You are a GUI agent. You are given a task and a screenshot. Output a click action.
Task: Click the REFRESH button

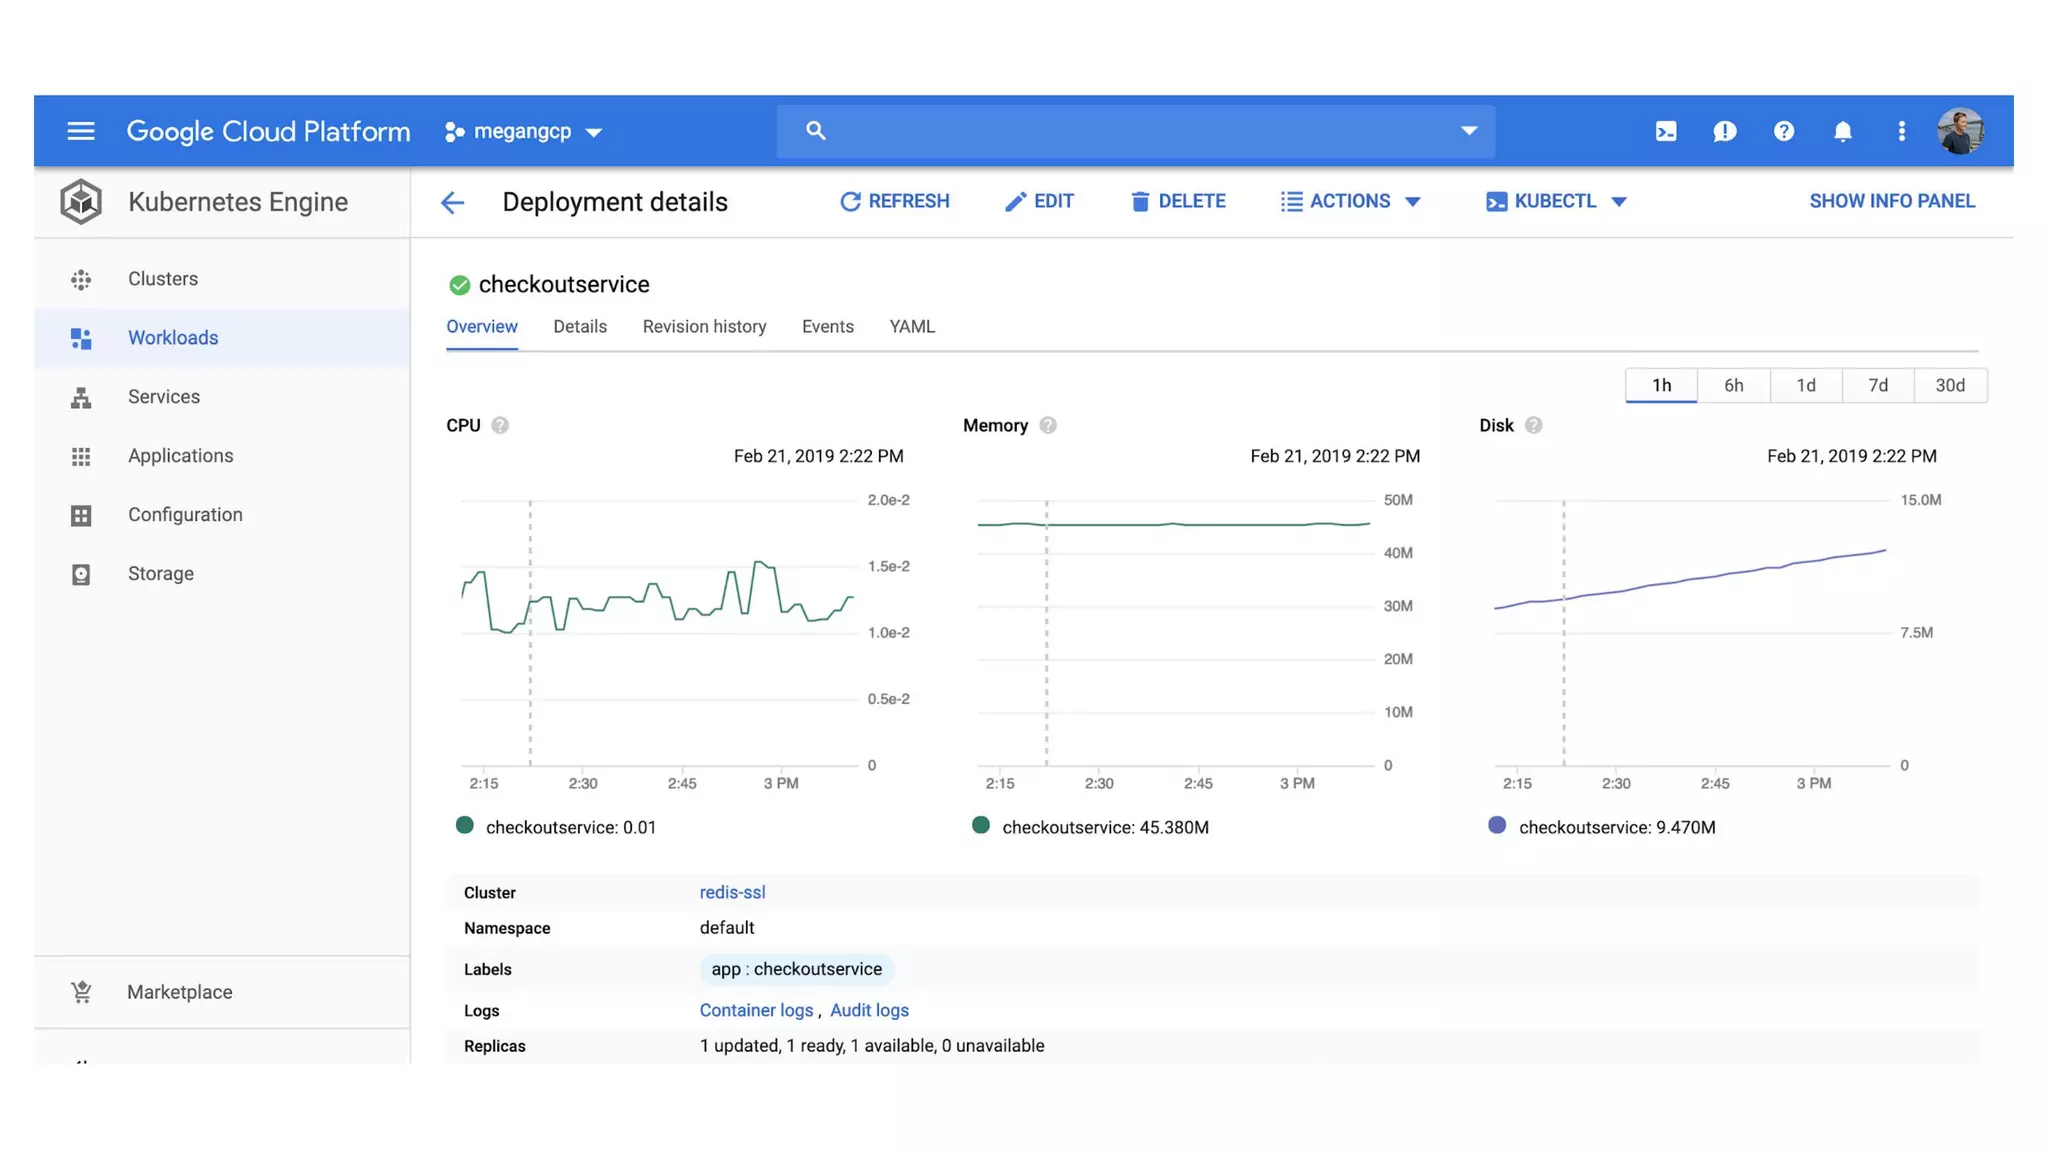pyautogui.click(x=895, y=201)
